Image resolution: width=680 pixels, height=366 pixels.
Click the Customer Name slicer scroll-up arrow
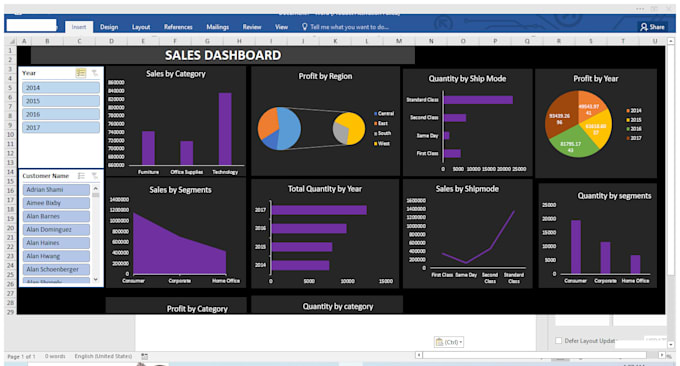95,189
